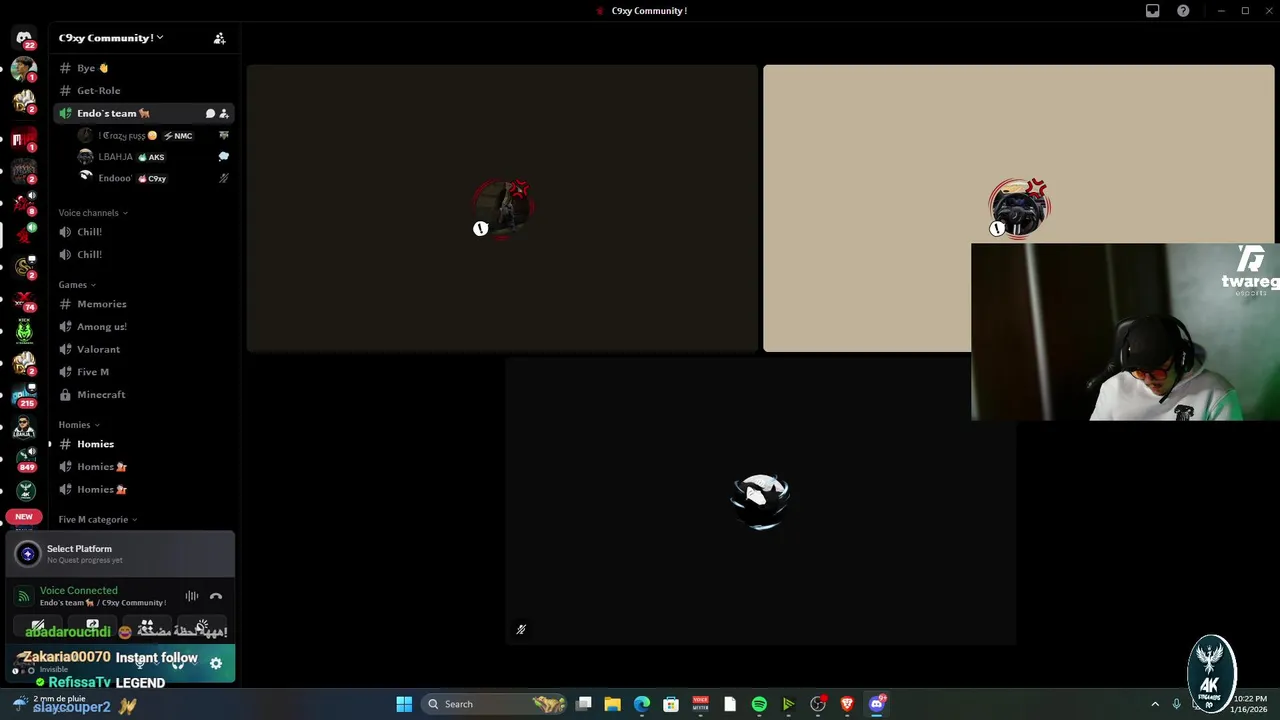
Task: Open the Get-Role text channel
Action: click(x=144, y=91)
